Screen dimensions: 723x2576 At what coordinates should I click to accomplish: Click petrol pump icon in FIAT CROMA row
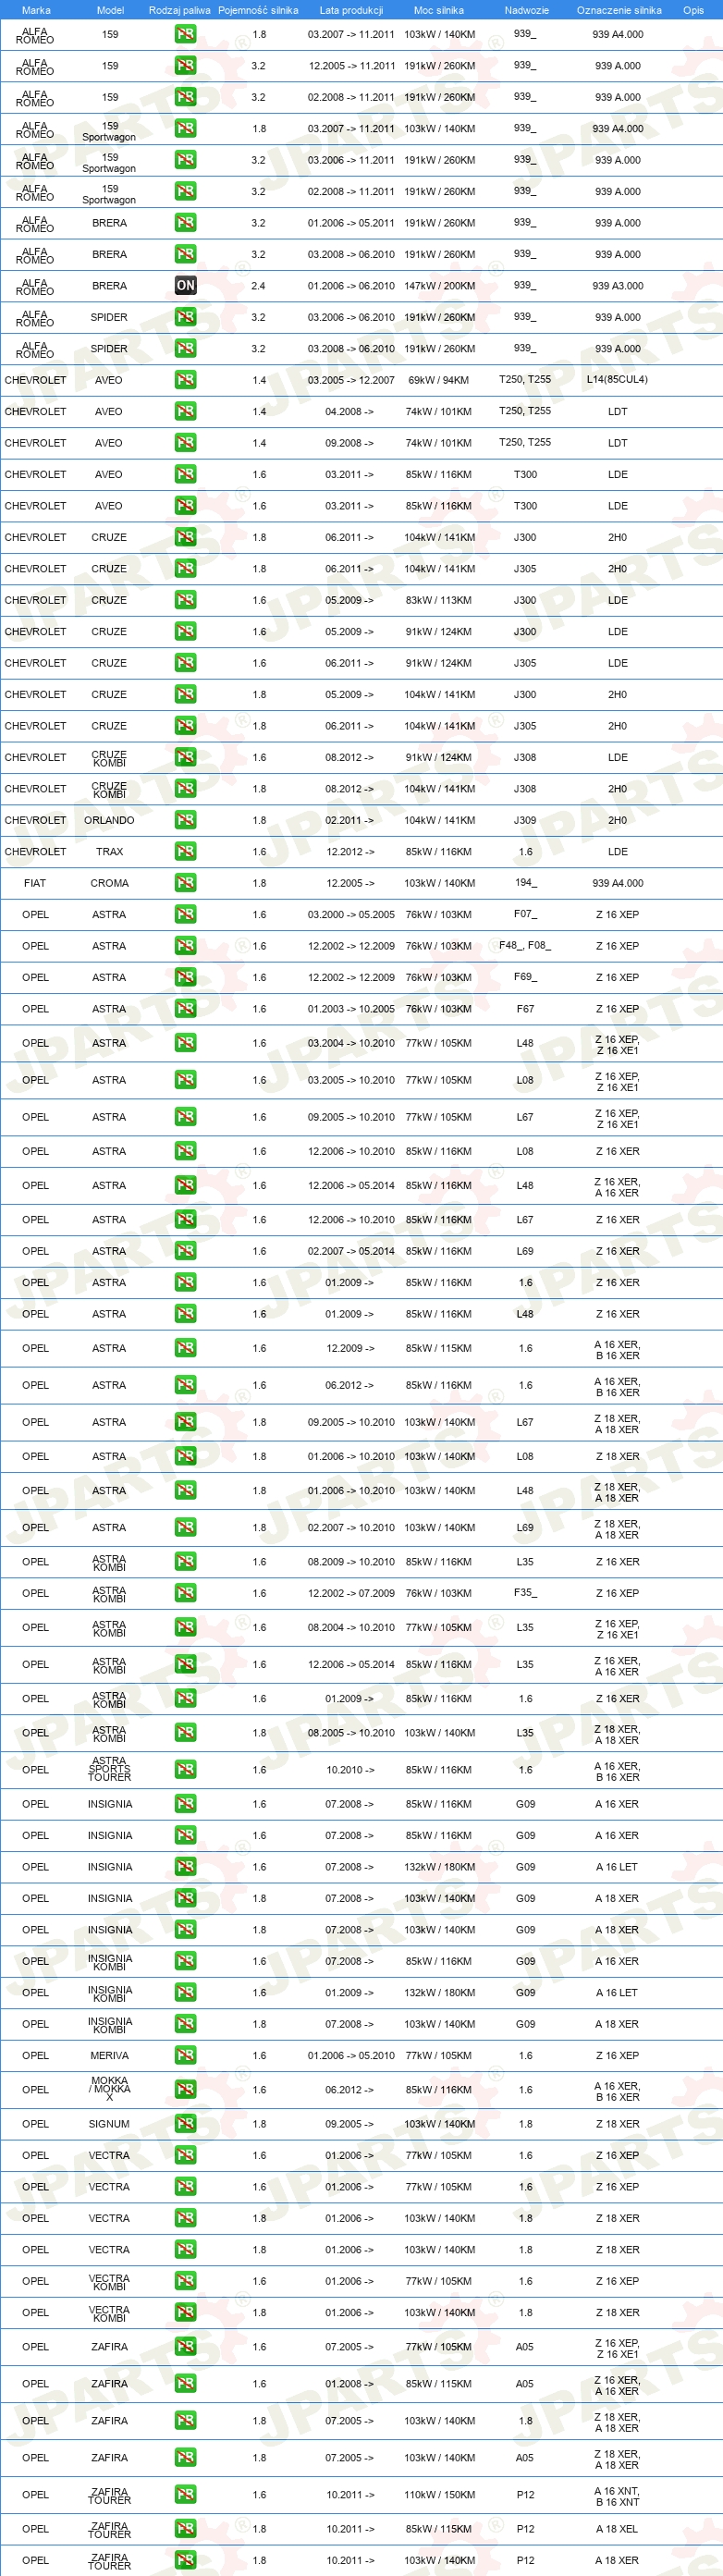185,883
